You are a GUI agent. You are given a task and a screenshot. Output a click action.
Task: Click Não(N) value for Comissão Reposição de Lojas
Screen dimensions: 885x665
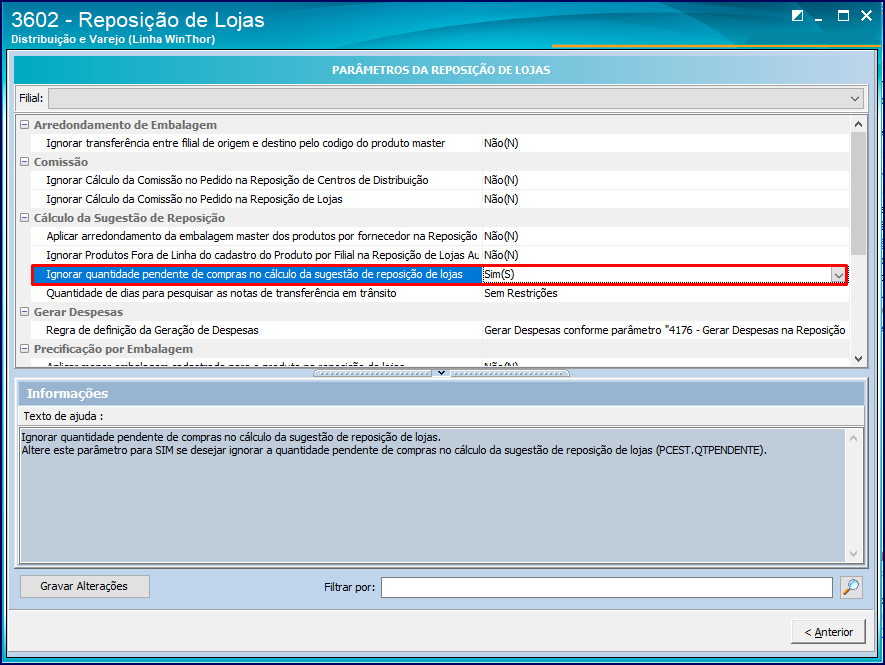501,199
